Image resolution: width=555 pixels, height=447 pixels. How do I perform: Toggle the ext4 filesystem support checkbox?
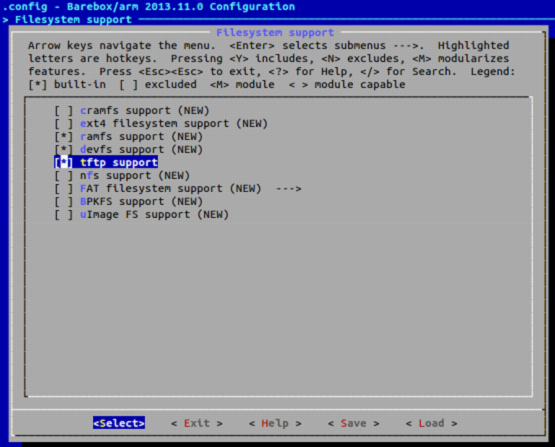coord(64,124)
